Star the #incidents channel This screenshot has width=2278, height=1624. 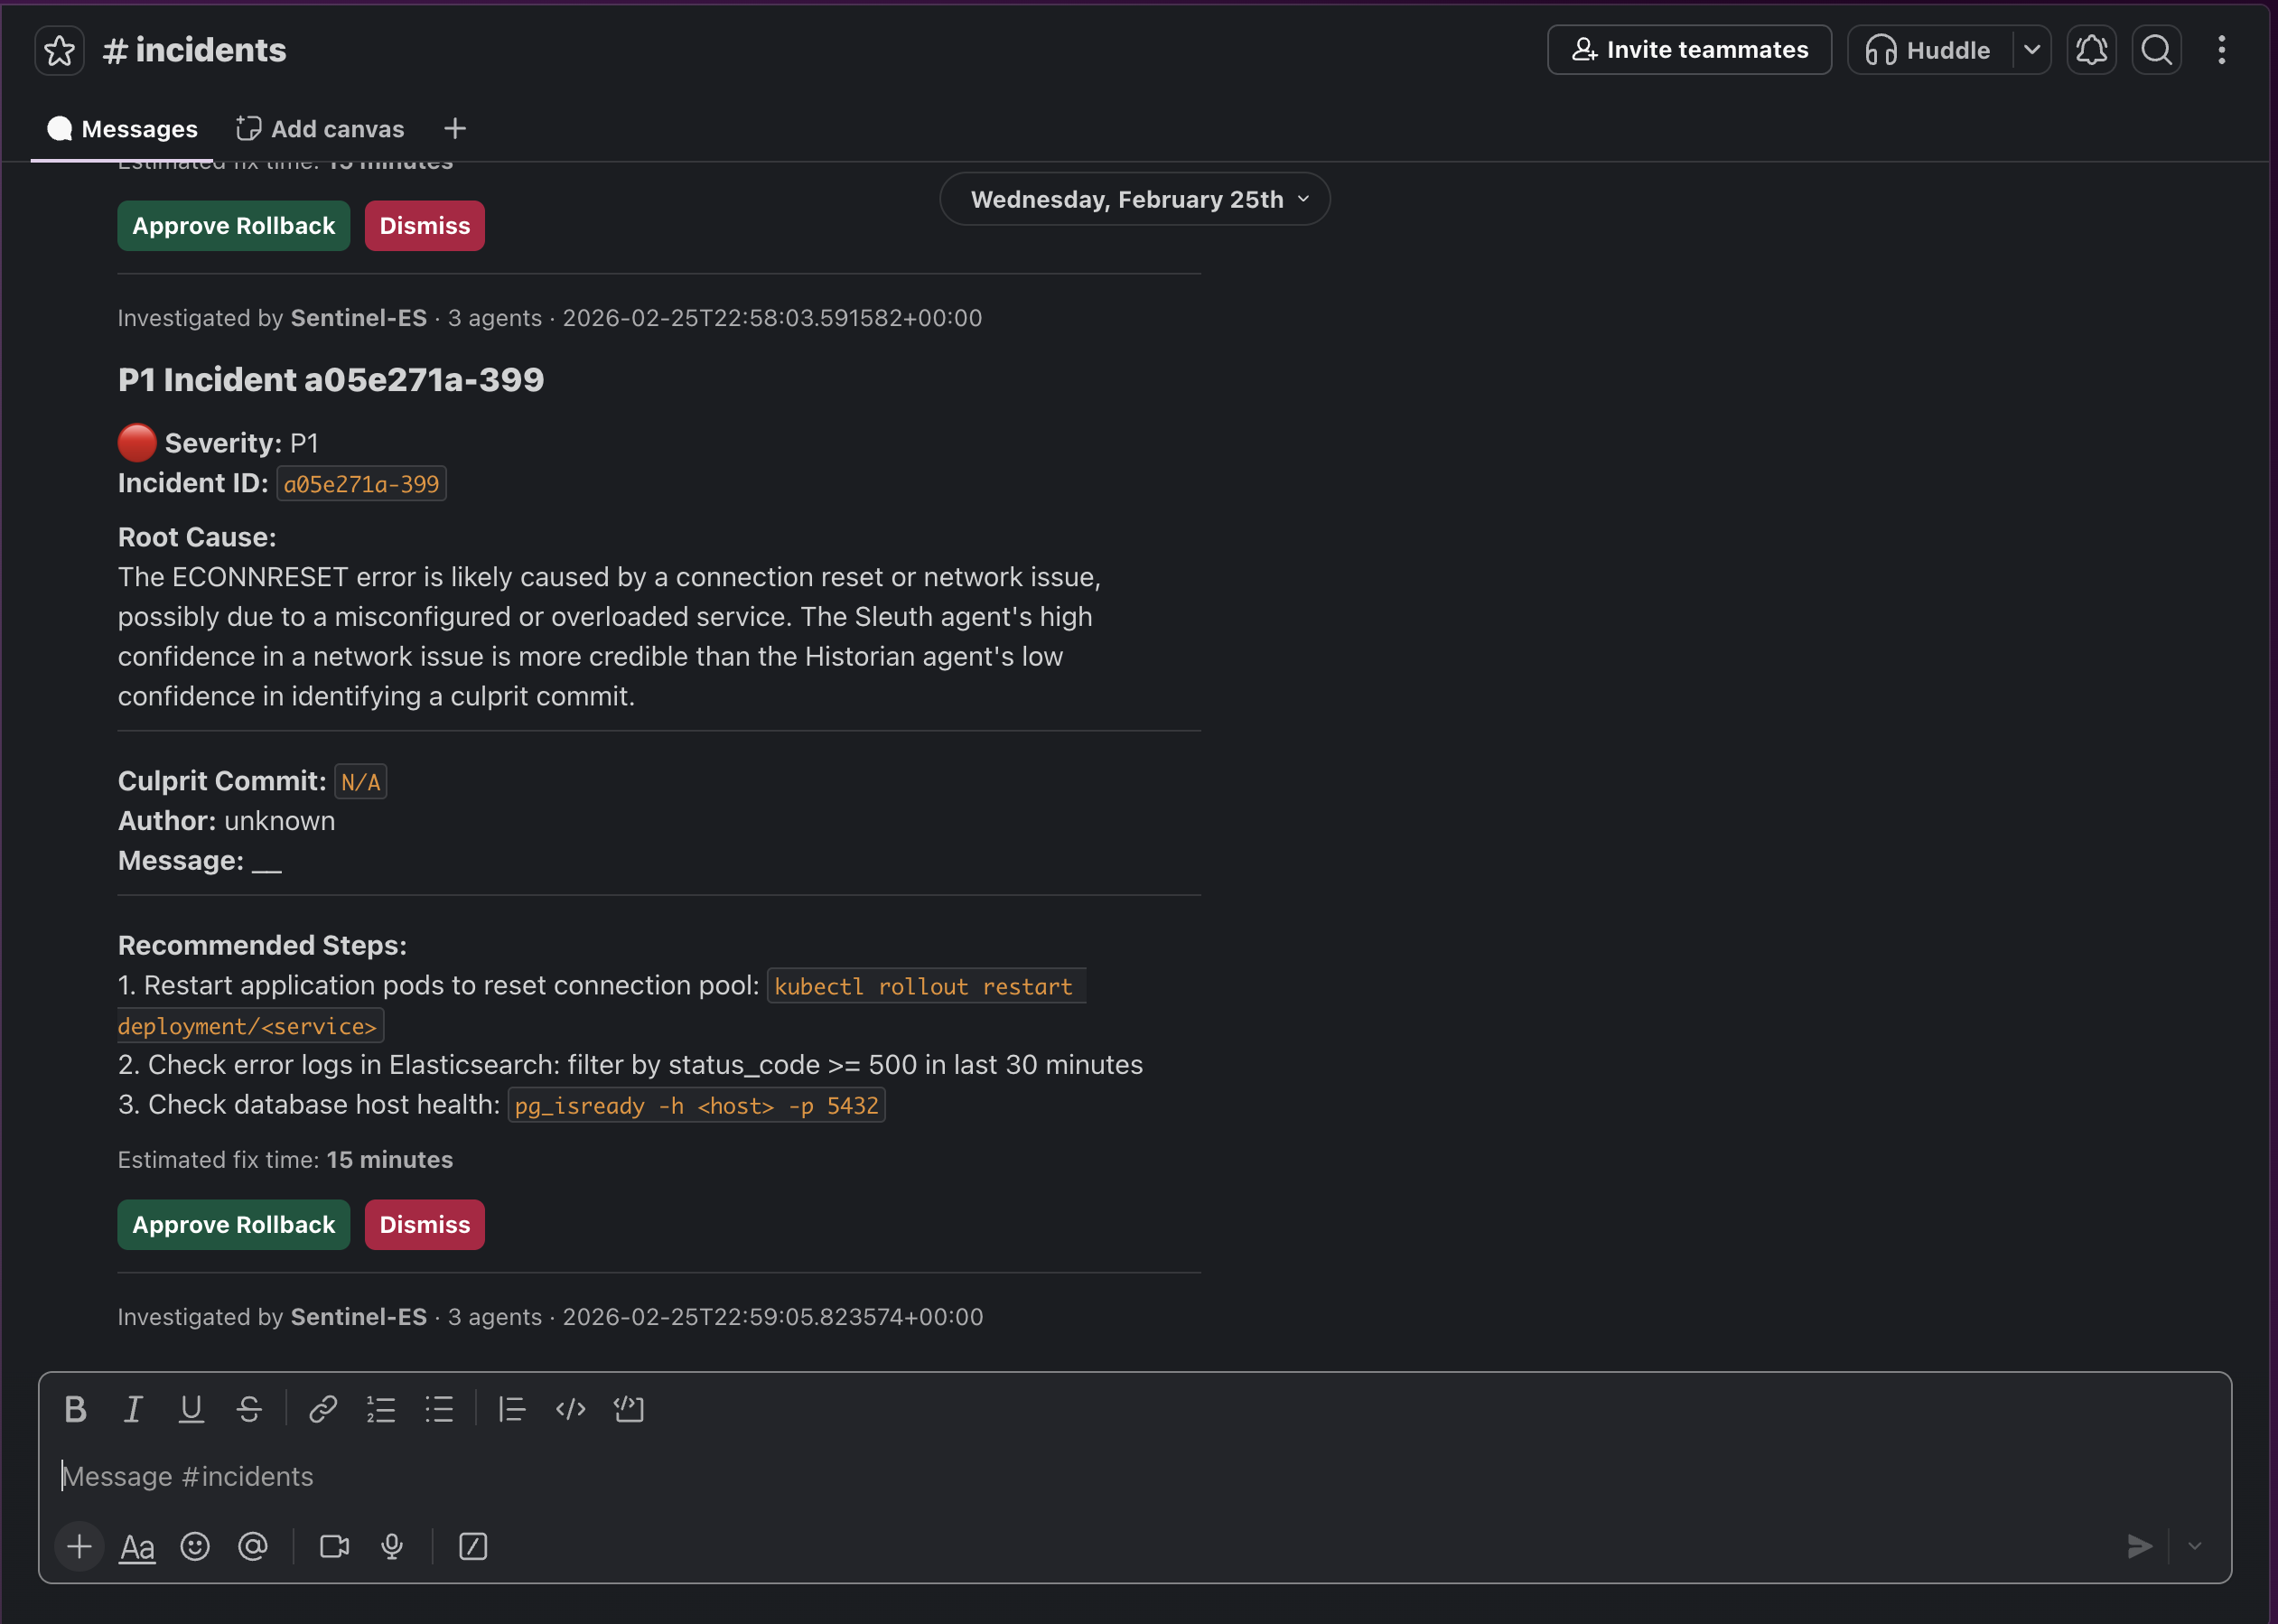[59, 50]
